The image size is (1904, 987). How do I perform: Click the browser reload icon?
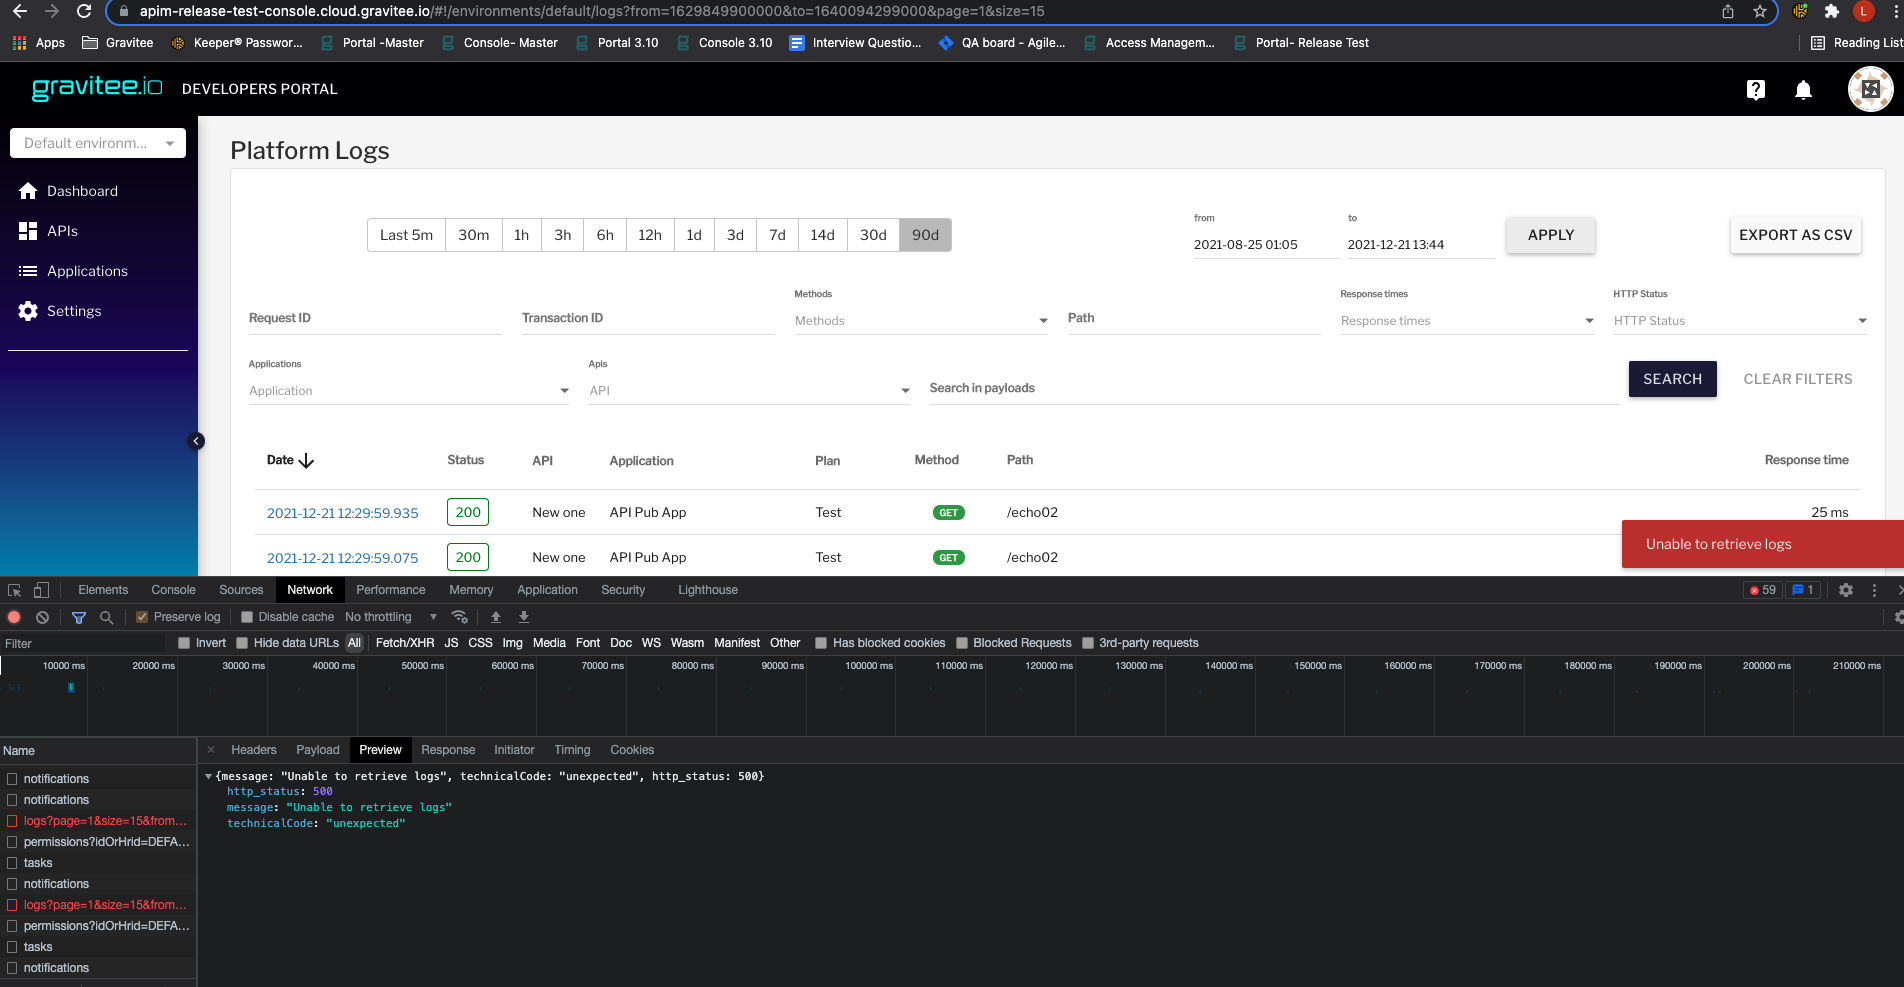tap(84, 11)
